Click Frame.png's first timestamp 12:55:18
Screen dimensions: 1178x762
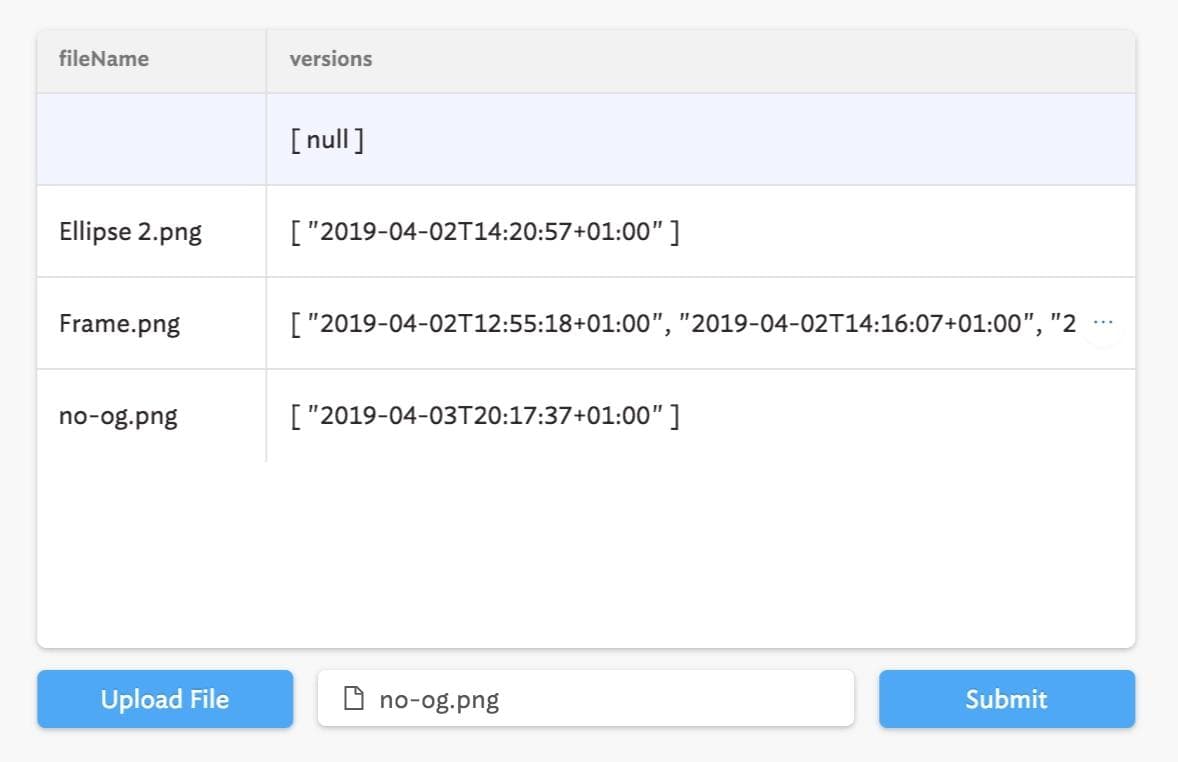point(487,324)
